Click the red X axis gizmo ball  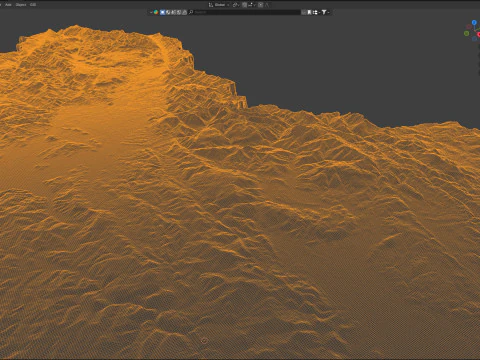click(478, 34)
